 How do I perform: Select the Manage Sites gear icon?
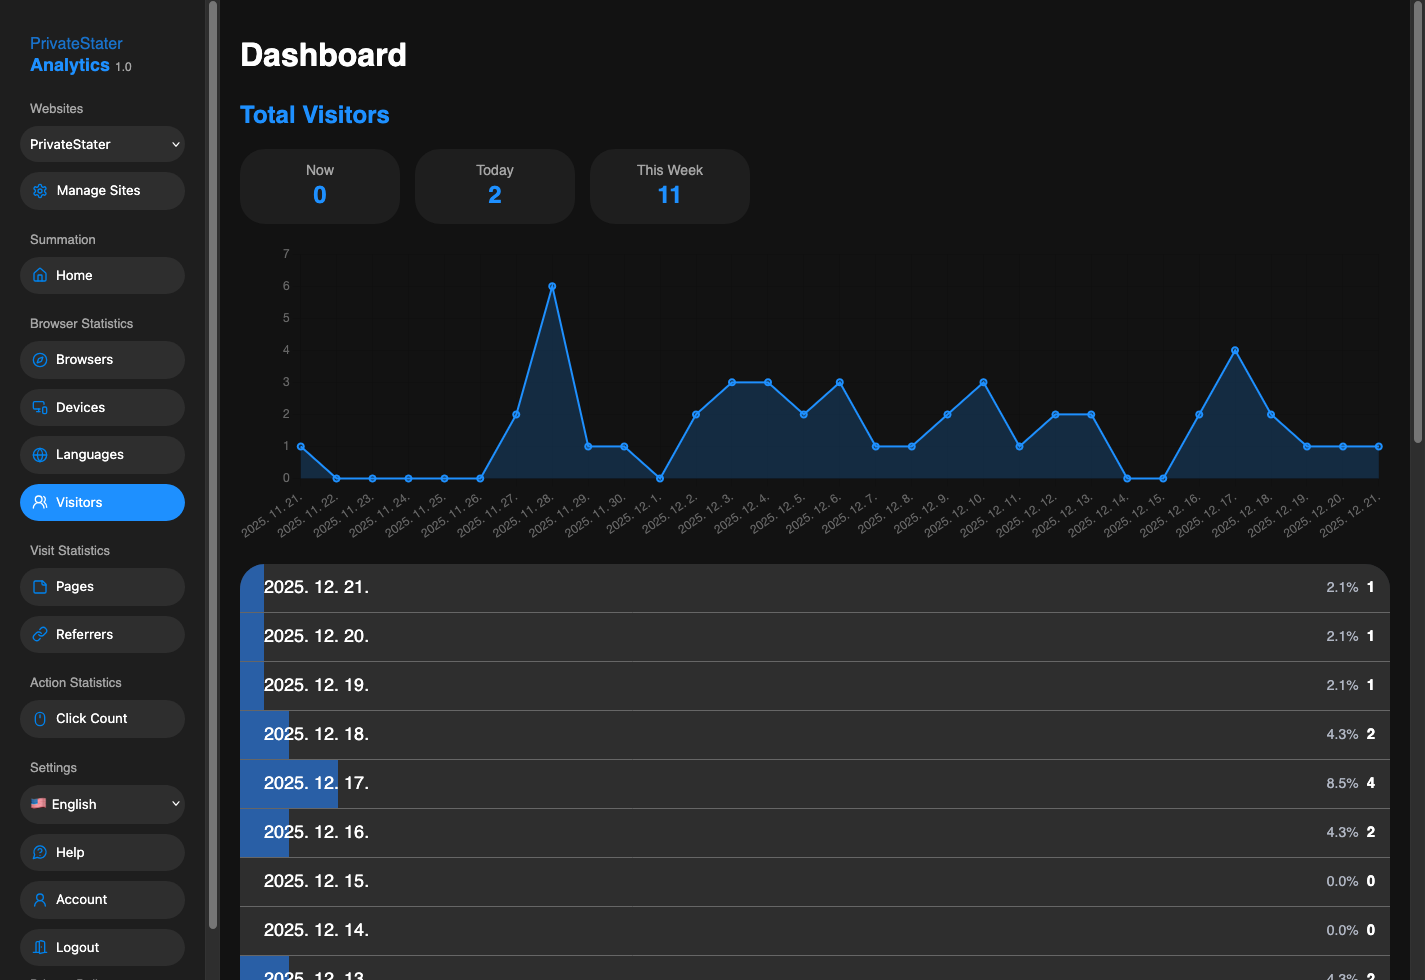pyautogui.click(x=40, y=190)
